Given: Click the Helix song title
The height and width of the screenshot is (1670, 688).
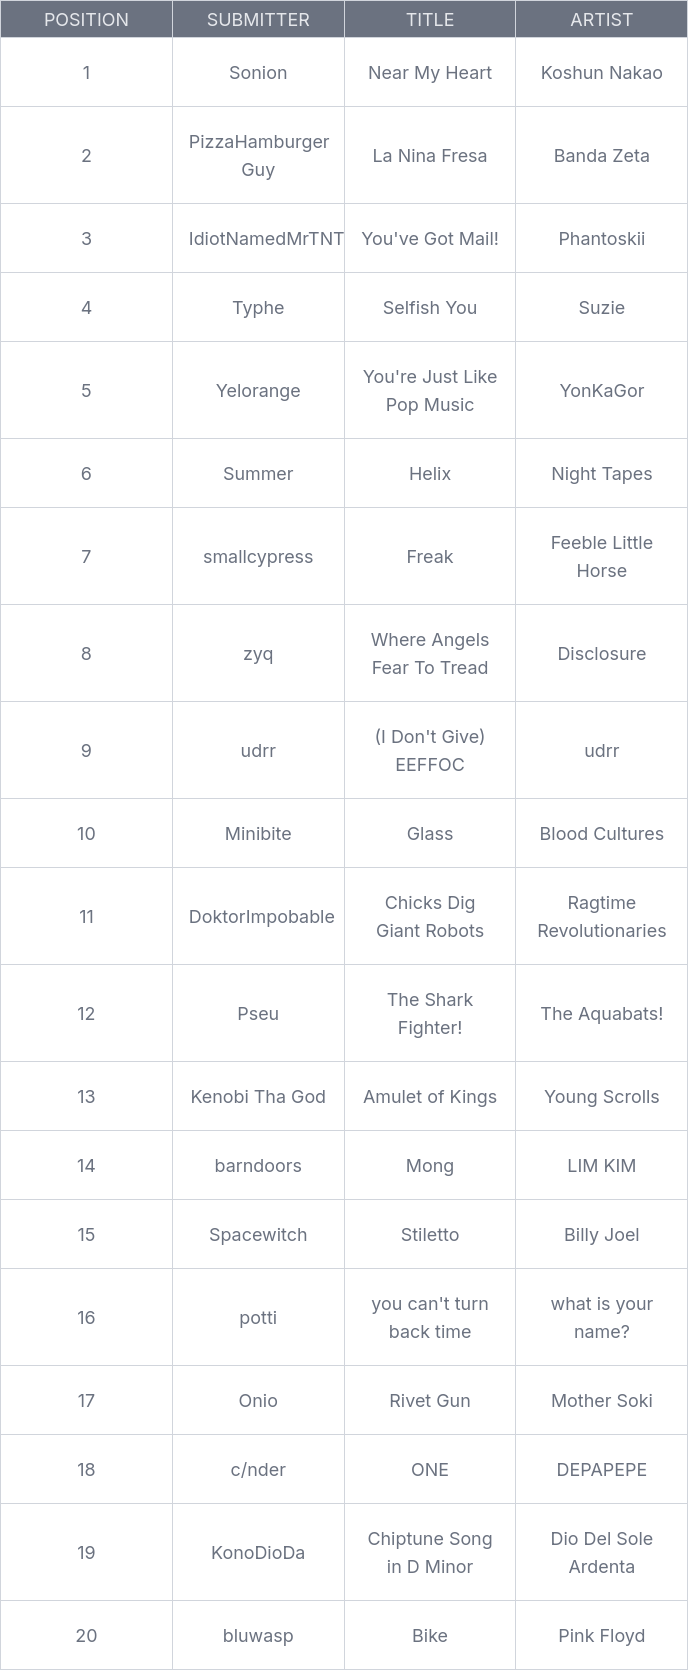Looking at the screenshot, I should (x=430, y=473).
